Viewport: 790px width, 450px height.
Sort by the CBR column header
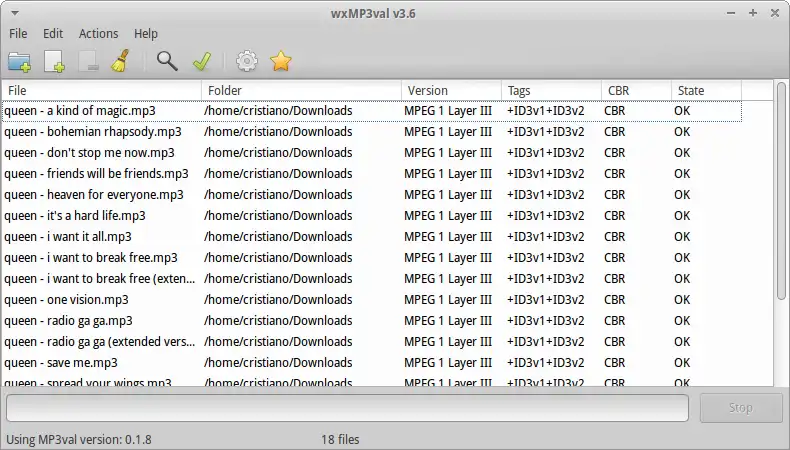(636, 91)
